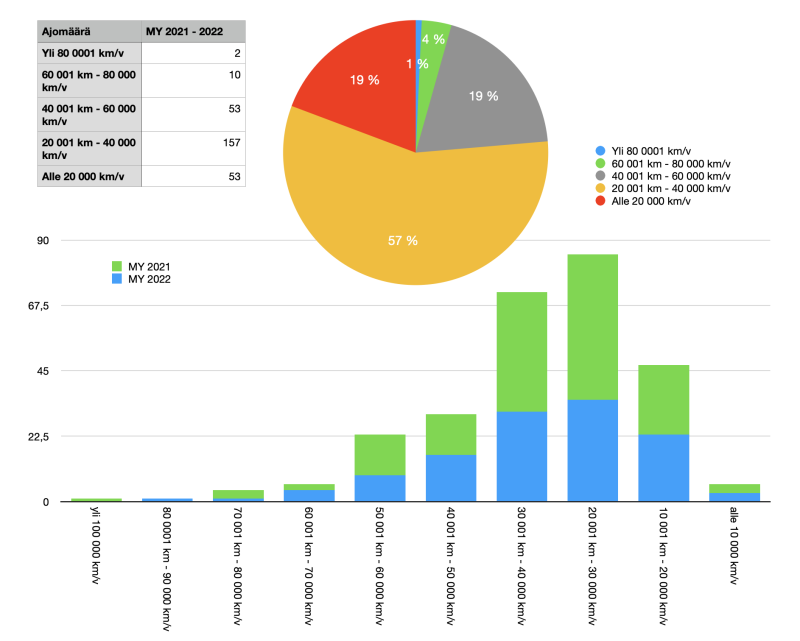Screen dimensions: 800x641
Task: Click the red legend dot for Alle 20 000 km/v
Action: click(599, 201)
